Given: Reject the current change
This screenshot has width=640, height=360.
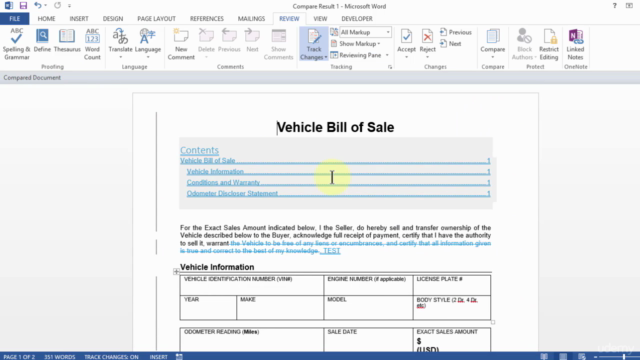Looking at the screenshot, I should 427,40.
